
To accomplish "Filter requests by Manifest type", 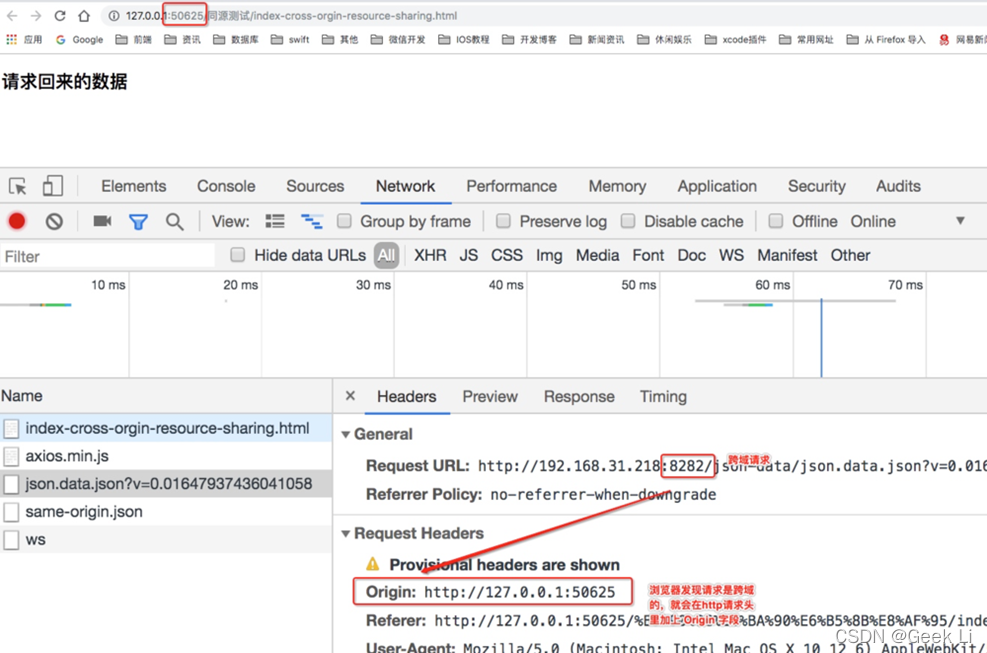I will [x=787, y=256].
